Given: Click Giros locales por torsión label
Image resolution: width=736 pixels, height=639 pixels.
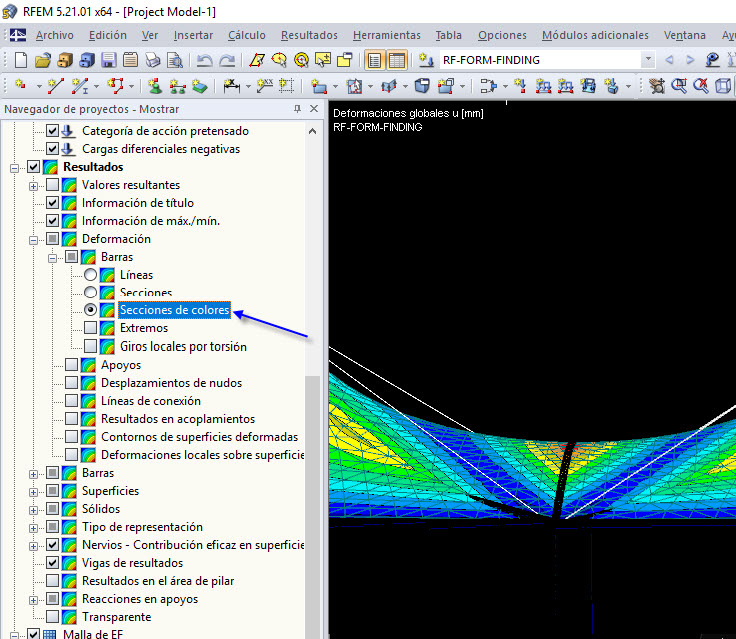Looking at the screenshot, I should pyautogui.click(x=183, y=347).
